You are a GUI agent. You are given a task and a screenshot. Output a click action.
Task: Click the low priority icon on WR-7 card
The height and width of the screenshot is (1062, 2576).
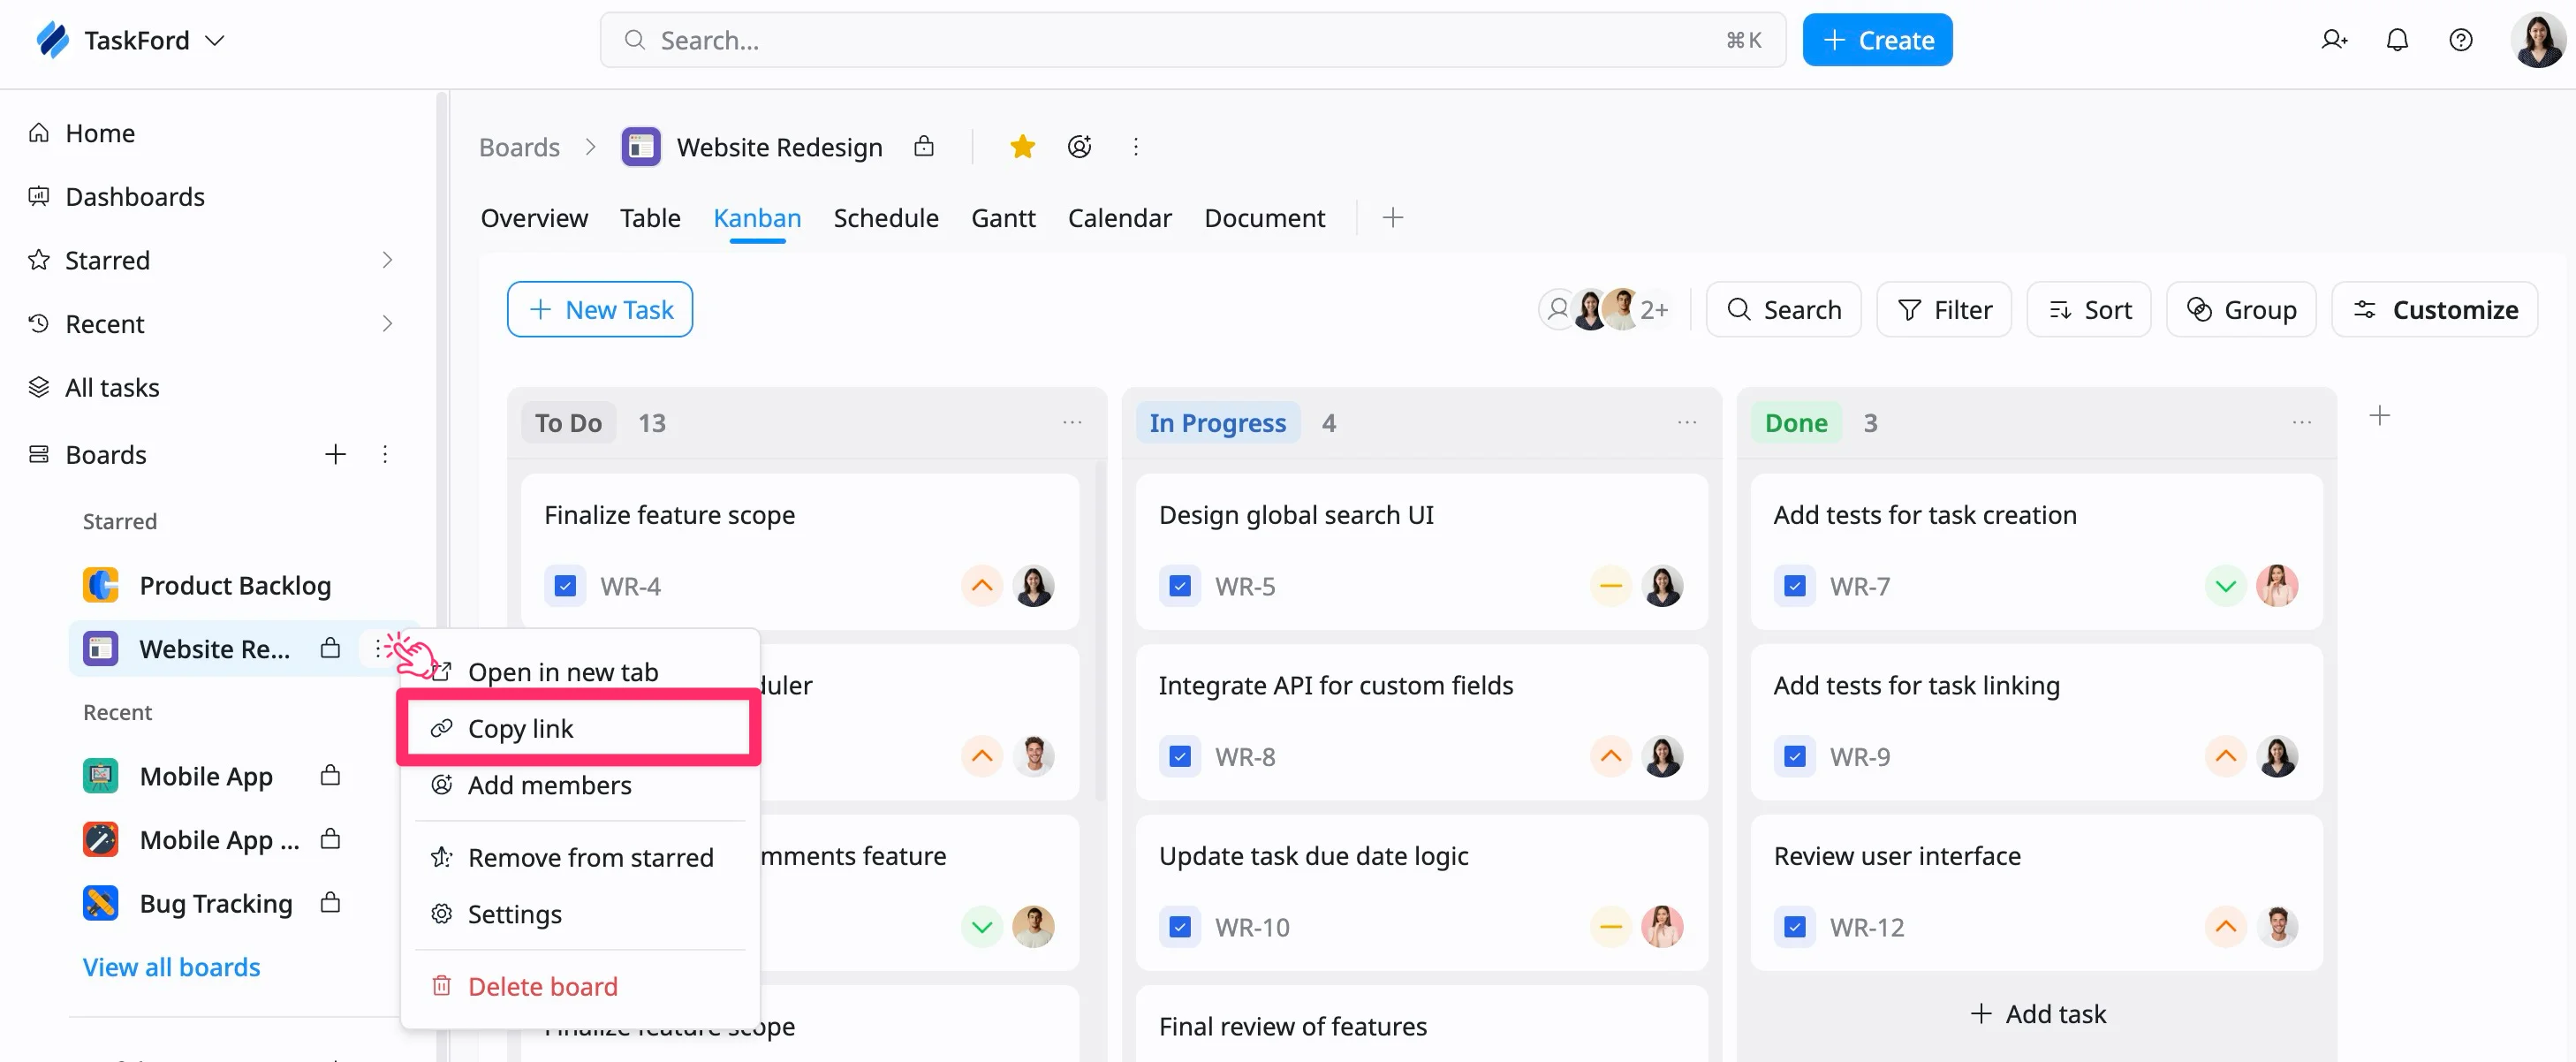pyautogui.click(x=2226, y=586)
